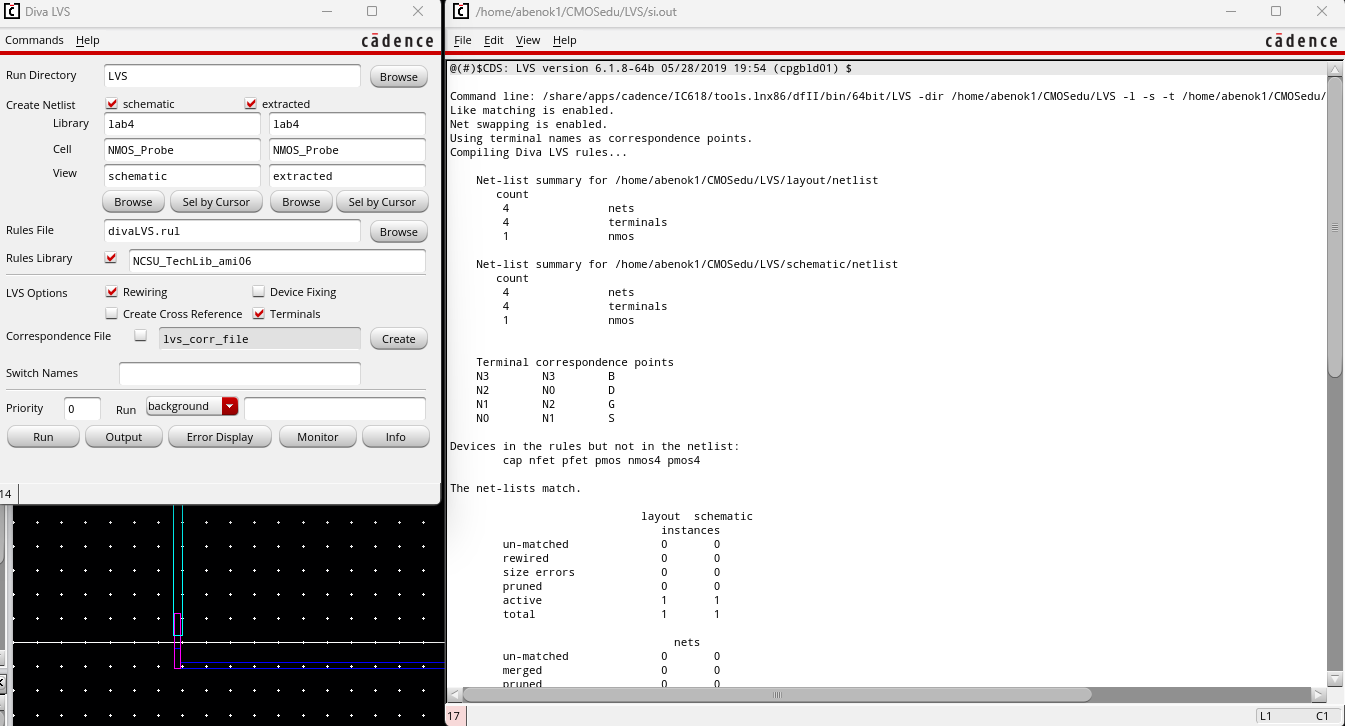Click Sel by Cursor for schematic

[216, 202]
